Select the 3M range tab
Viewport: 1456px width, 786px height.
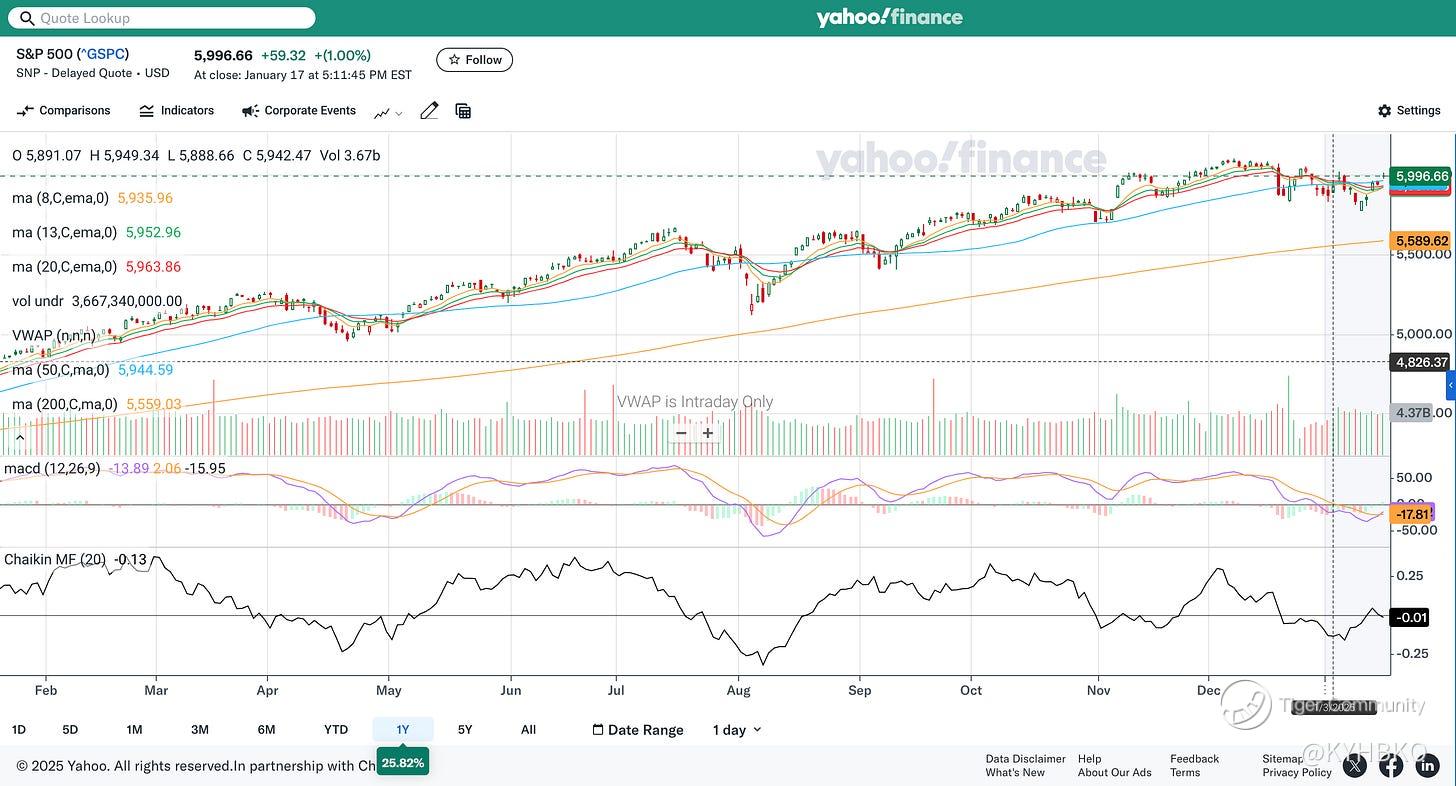tap(200, 730)
